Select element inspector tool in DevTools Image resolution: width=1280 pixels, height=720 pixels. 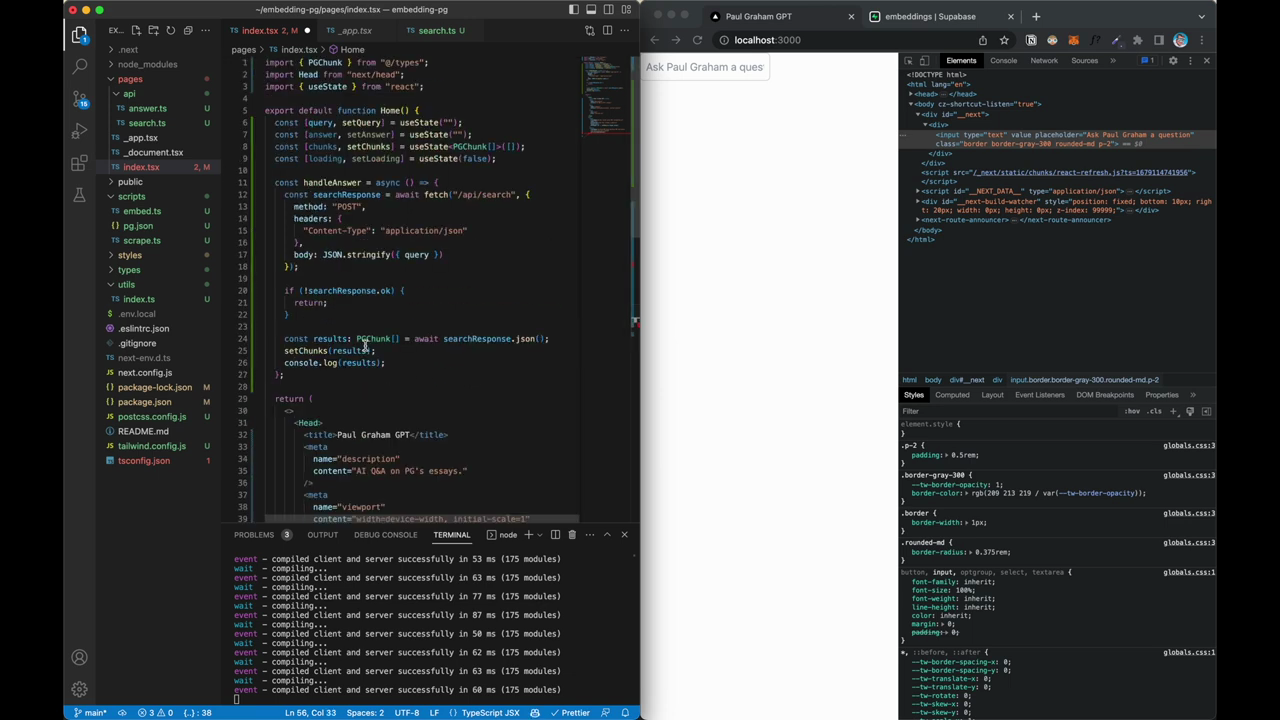pos(908,61)
